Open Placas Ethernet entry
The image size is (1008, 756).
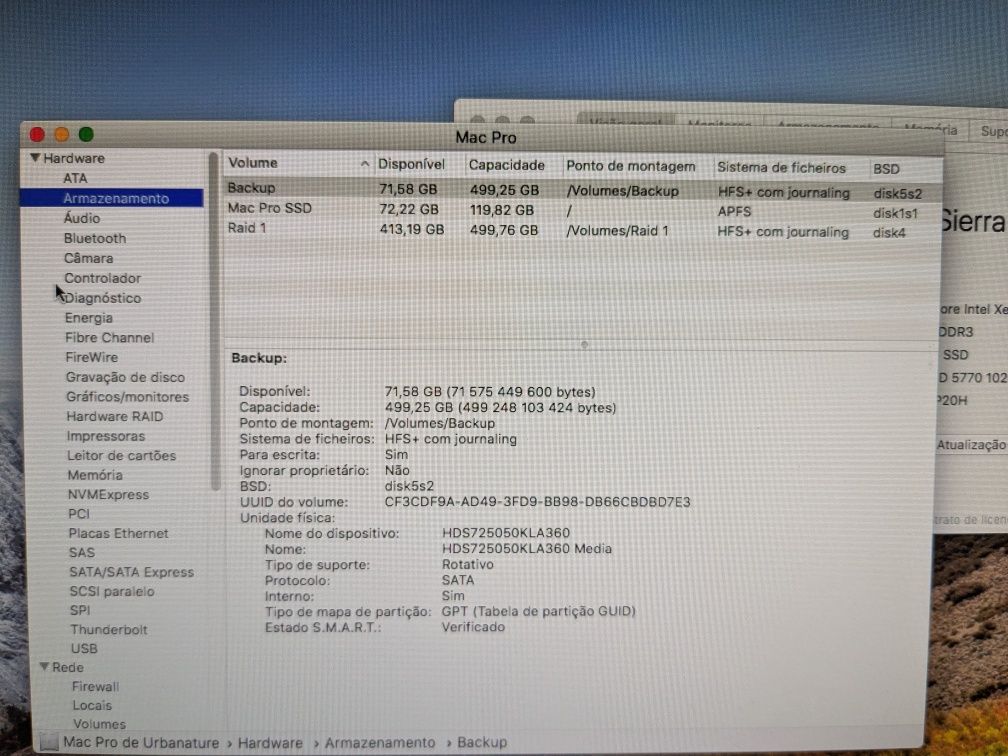118,533
